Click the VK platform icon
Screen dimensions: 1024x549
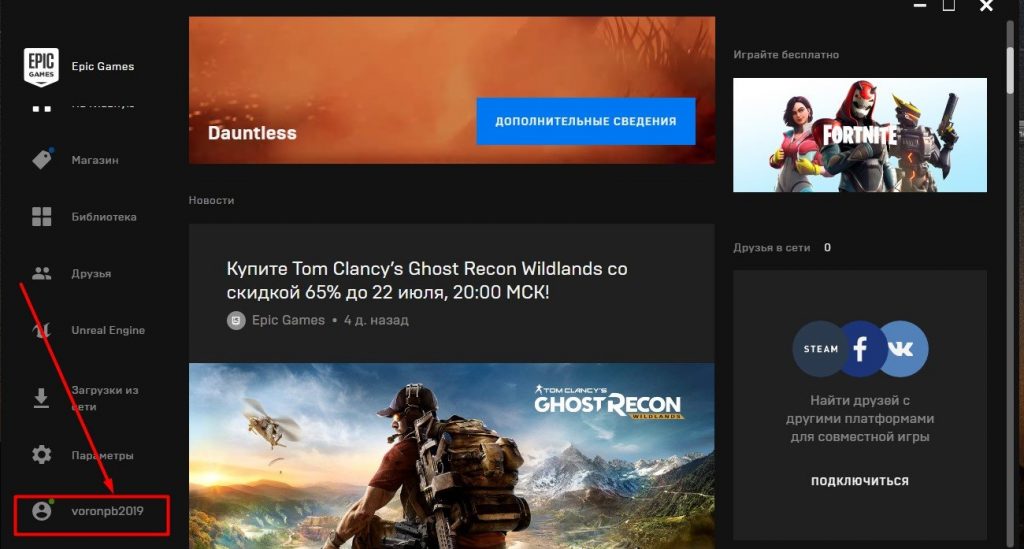click(901, 348)
